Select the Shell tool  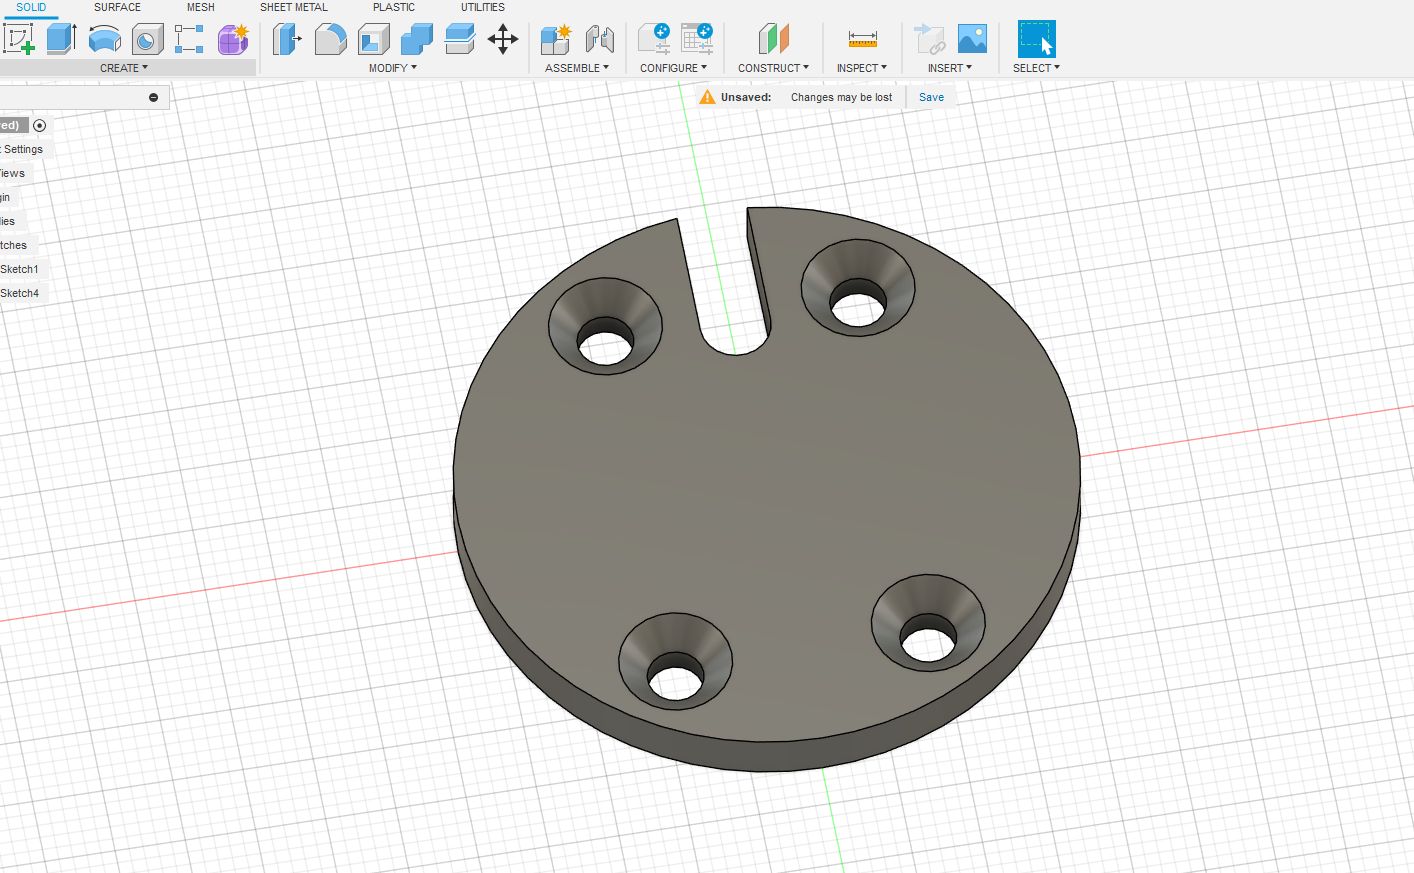click(373, 39)
